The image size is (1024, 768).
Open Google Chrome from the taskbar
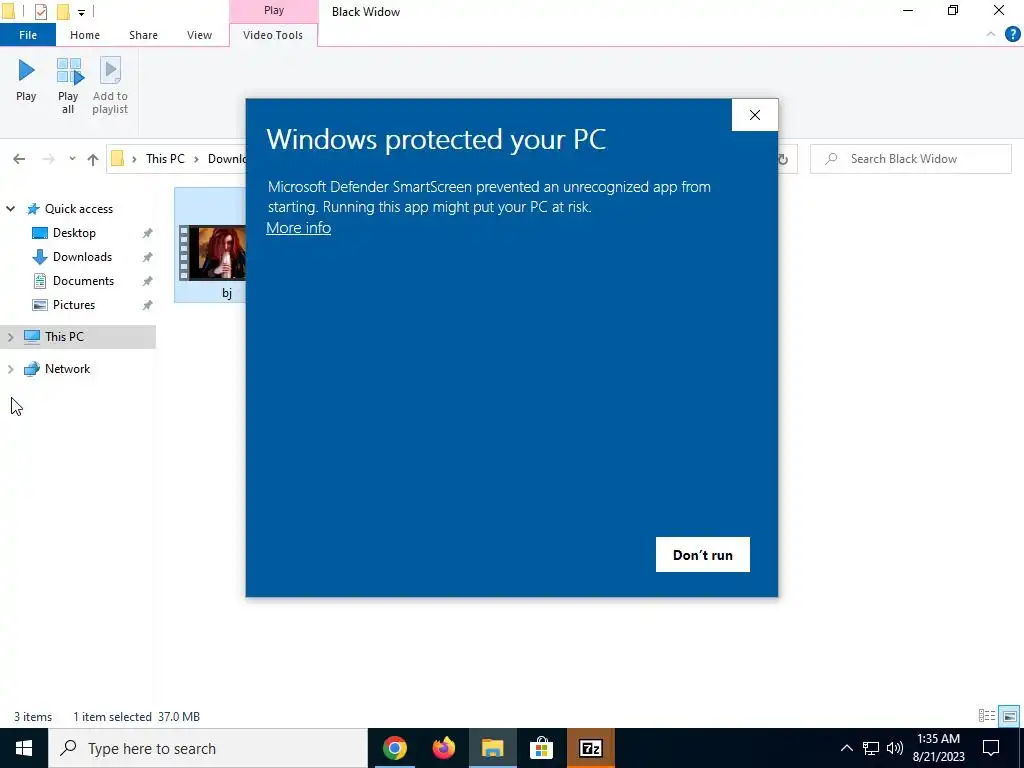point(394,748)
